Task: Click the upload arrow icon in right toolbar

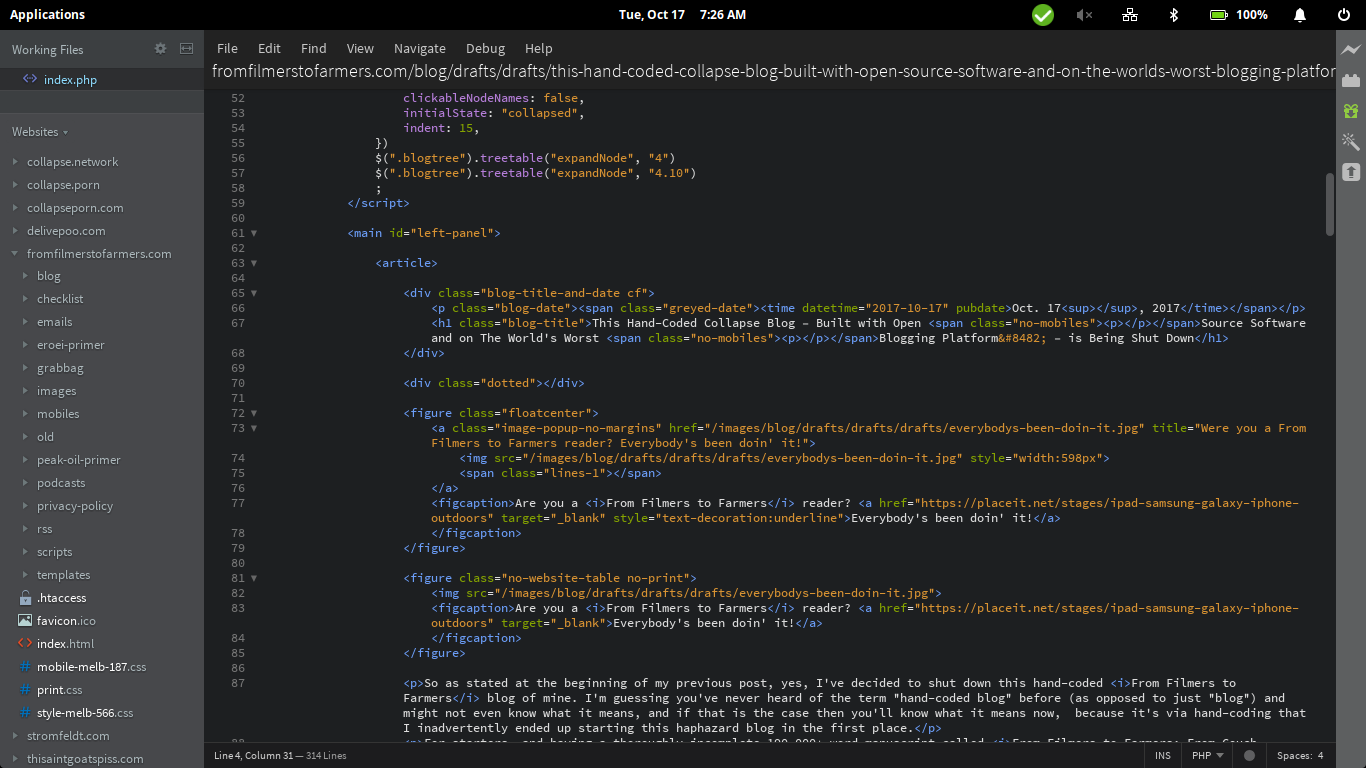Action: pyautogui.click(x=1351, y=172)
